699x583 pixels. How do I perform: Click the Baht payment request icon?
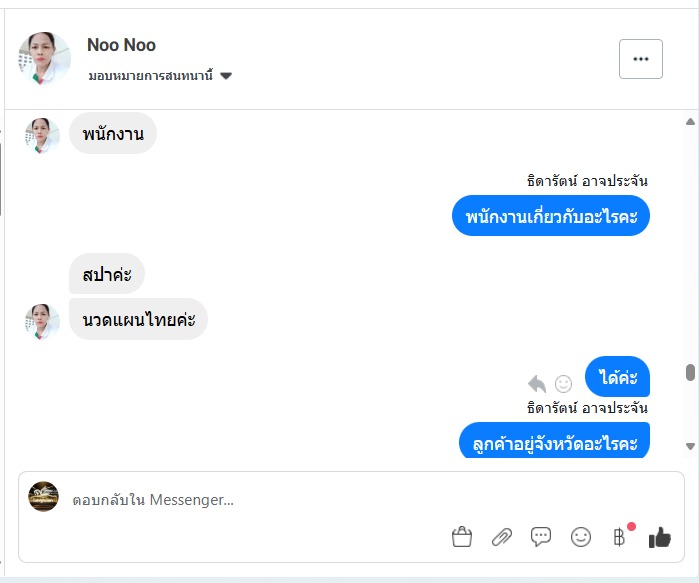tap(619, 537)
